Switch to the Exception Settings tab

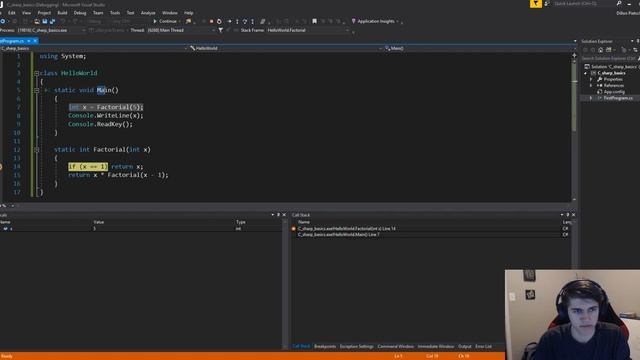356,347
